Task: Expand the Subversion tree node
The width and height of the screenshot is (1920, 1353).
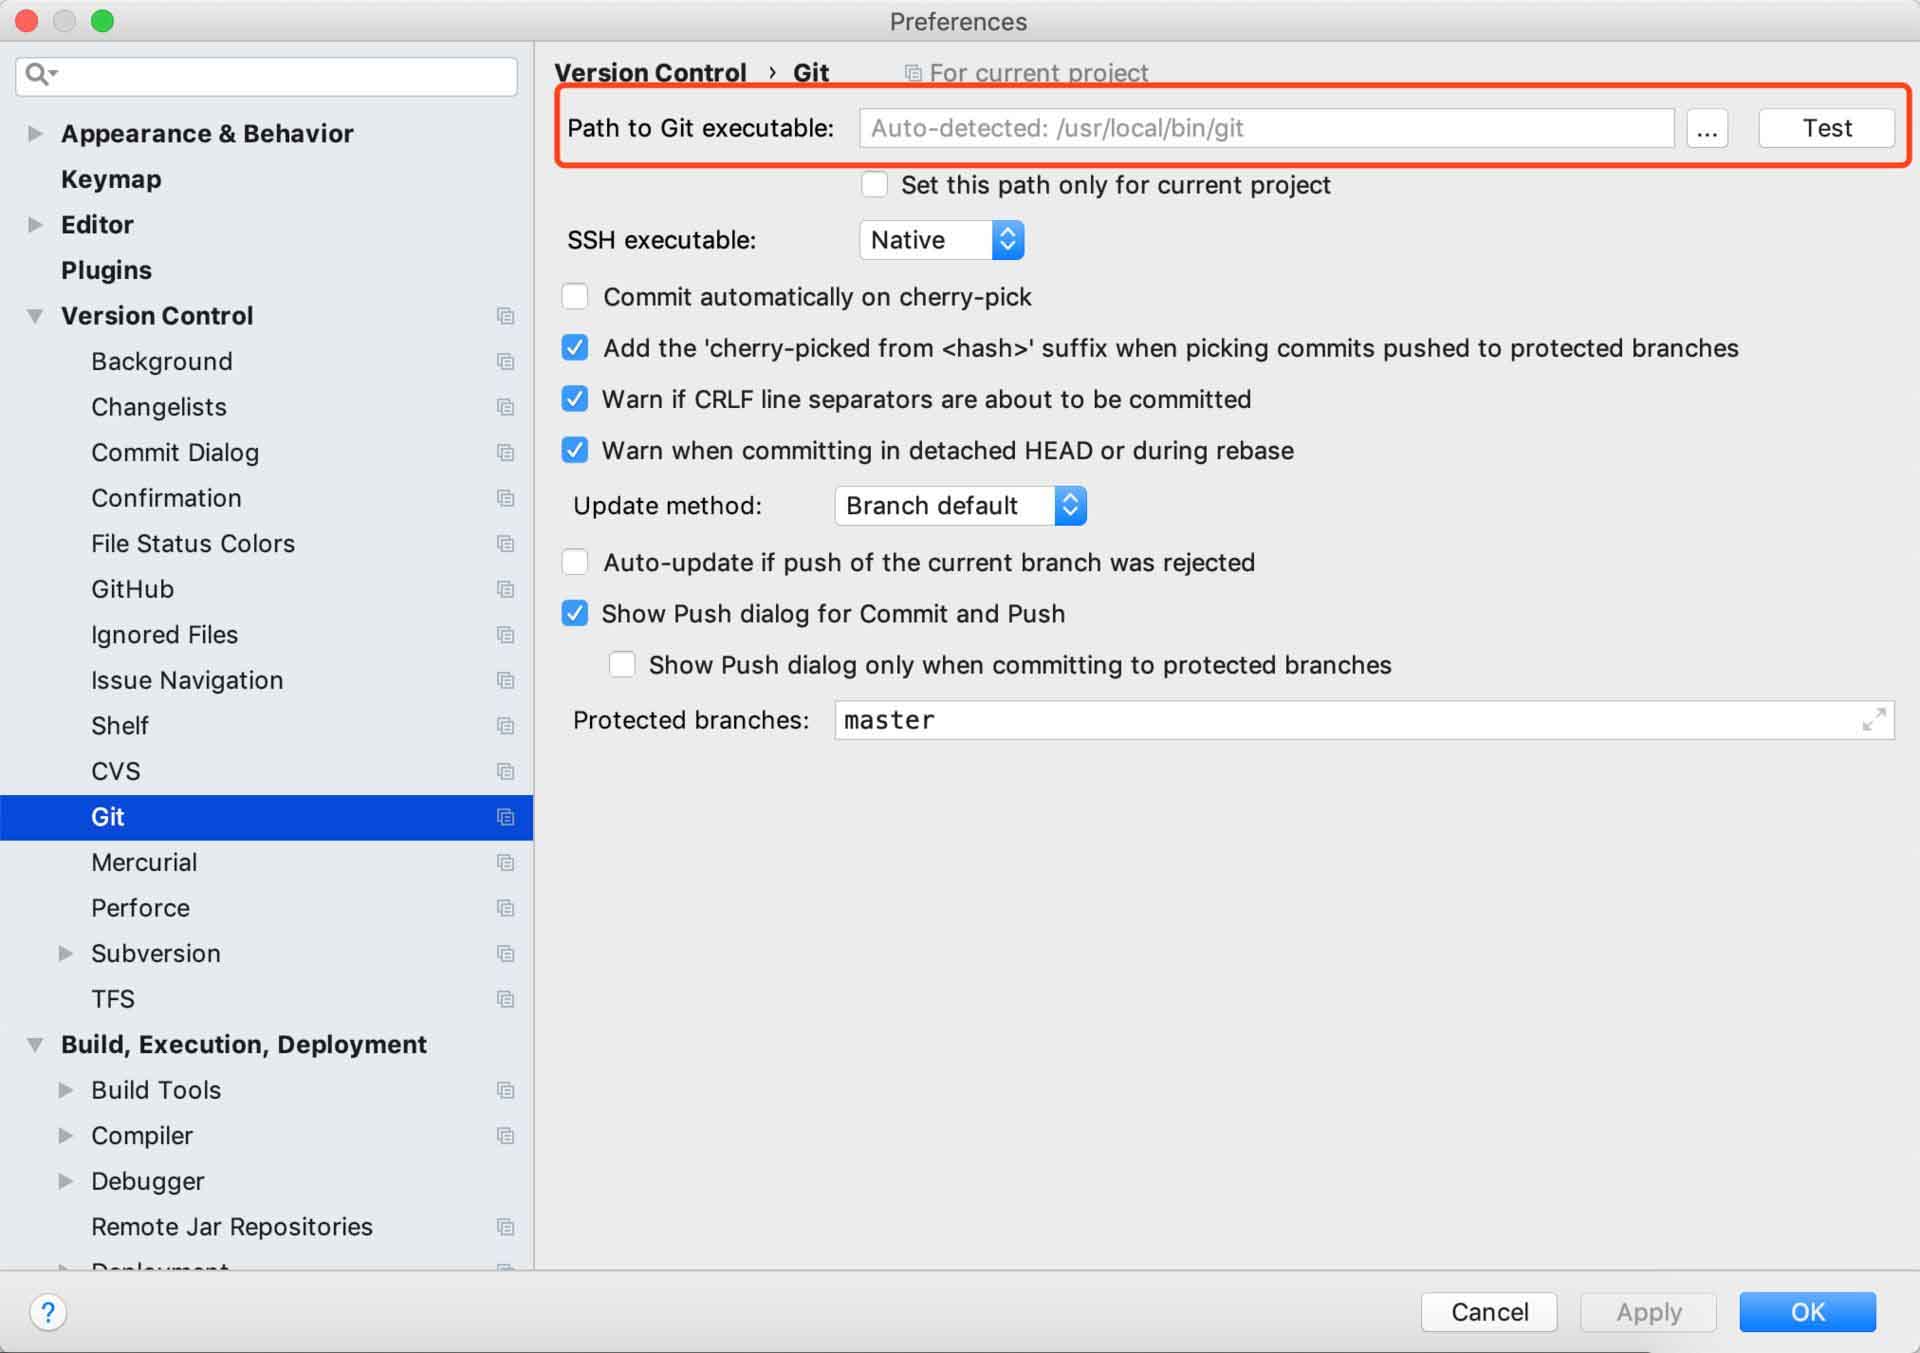Action: click(x=66, y=953)
